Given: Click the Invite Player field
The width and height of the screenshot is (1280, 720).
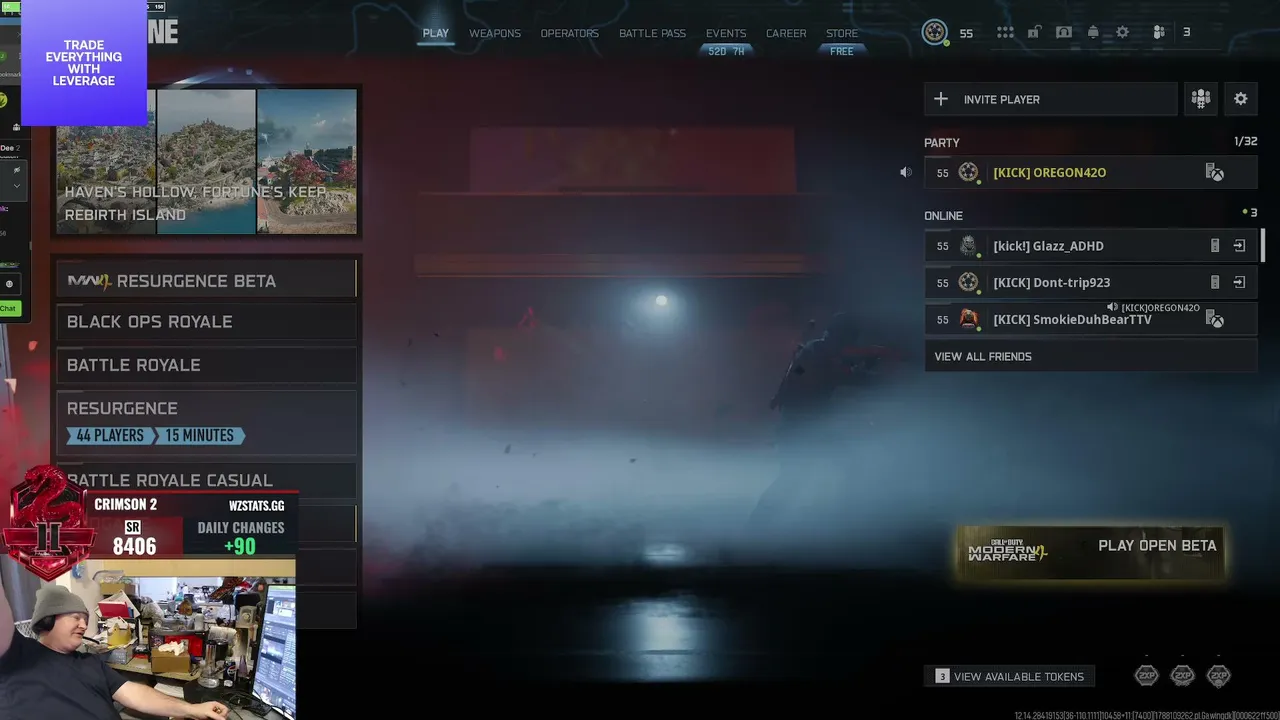Looking at the screenshot, I should 1050,99.
